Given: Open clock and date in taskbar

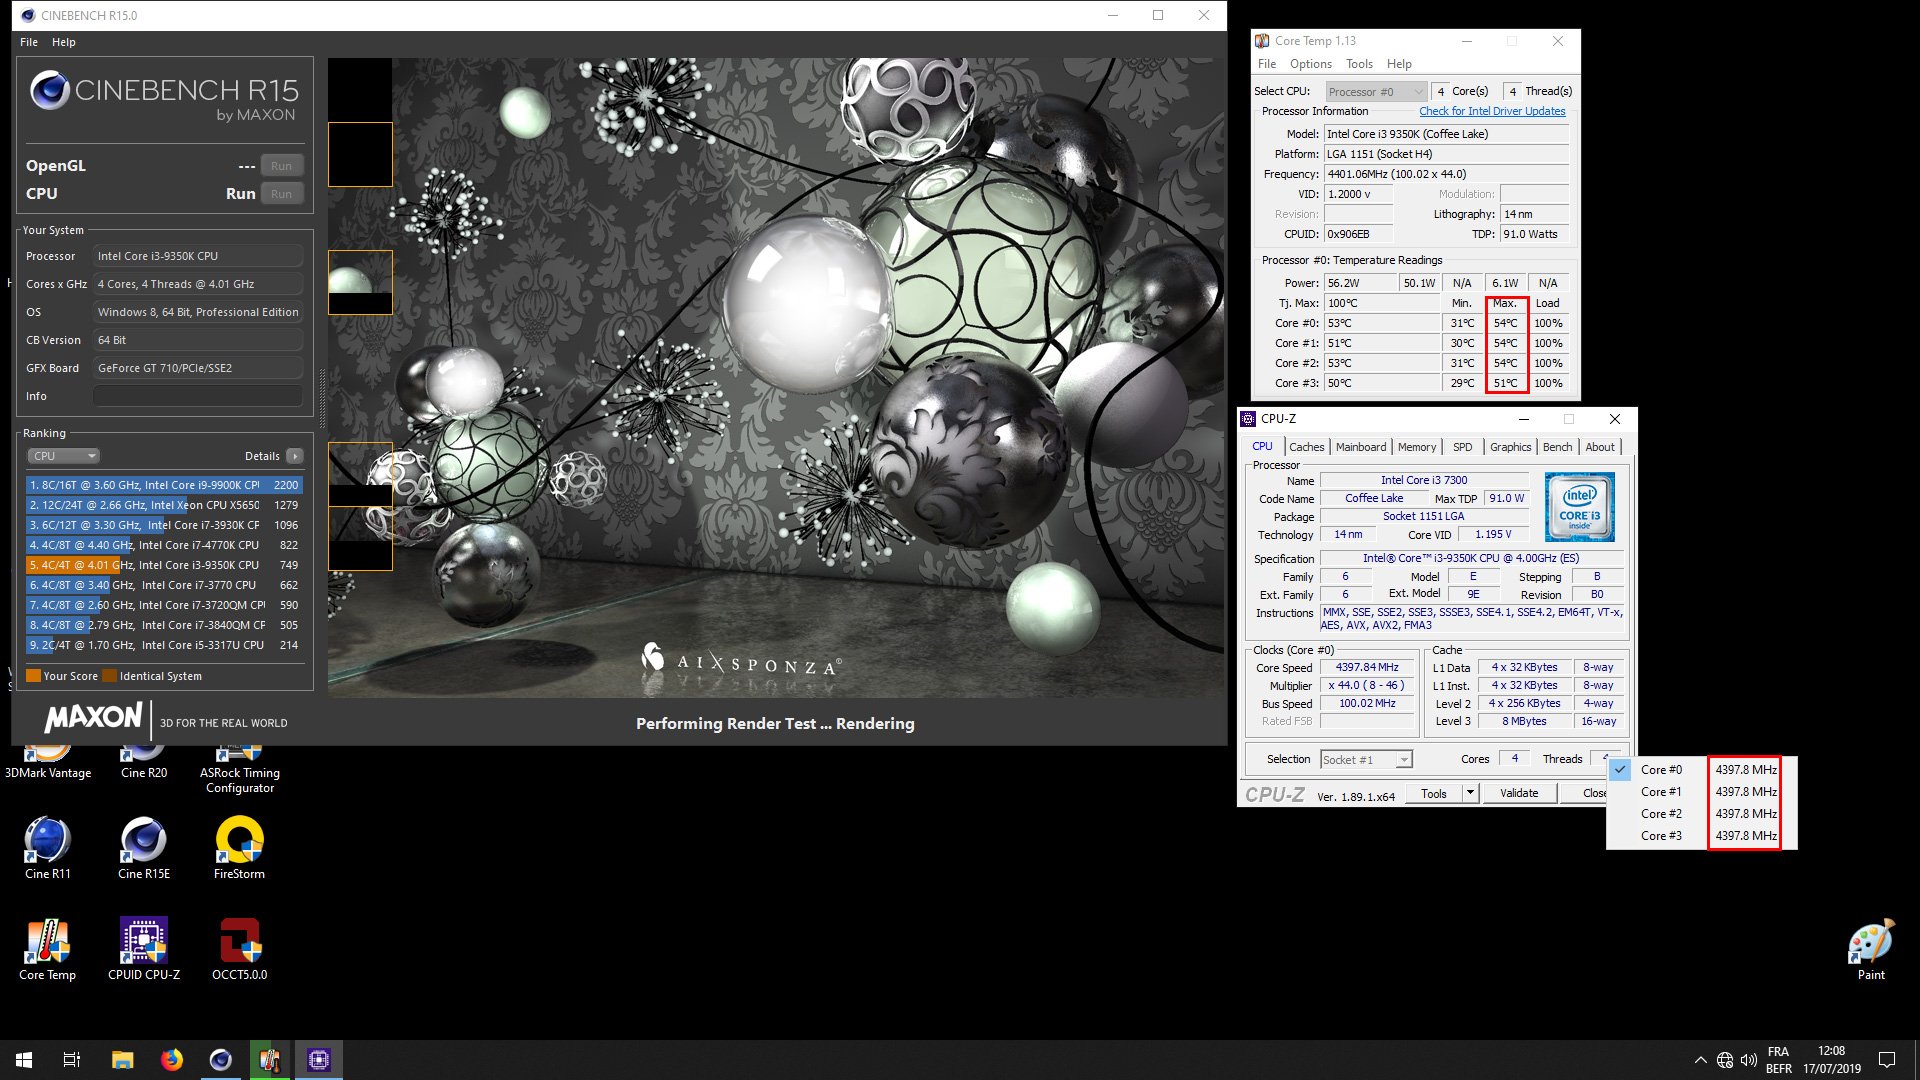Looking at the screenshot, I should tap(1831, 1060).
